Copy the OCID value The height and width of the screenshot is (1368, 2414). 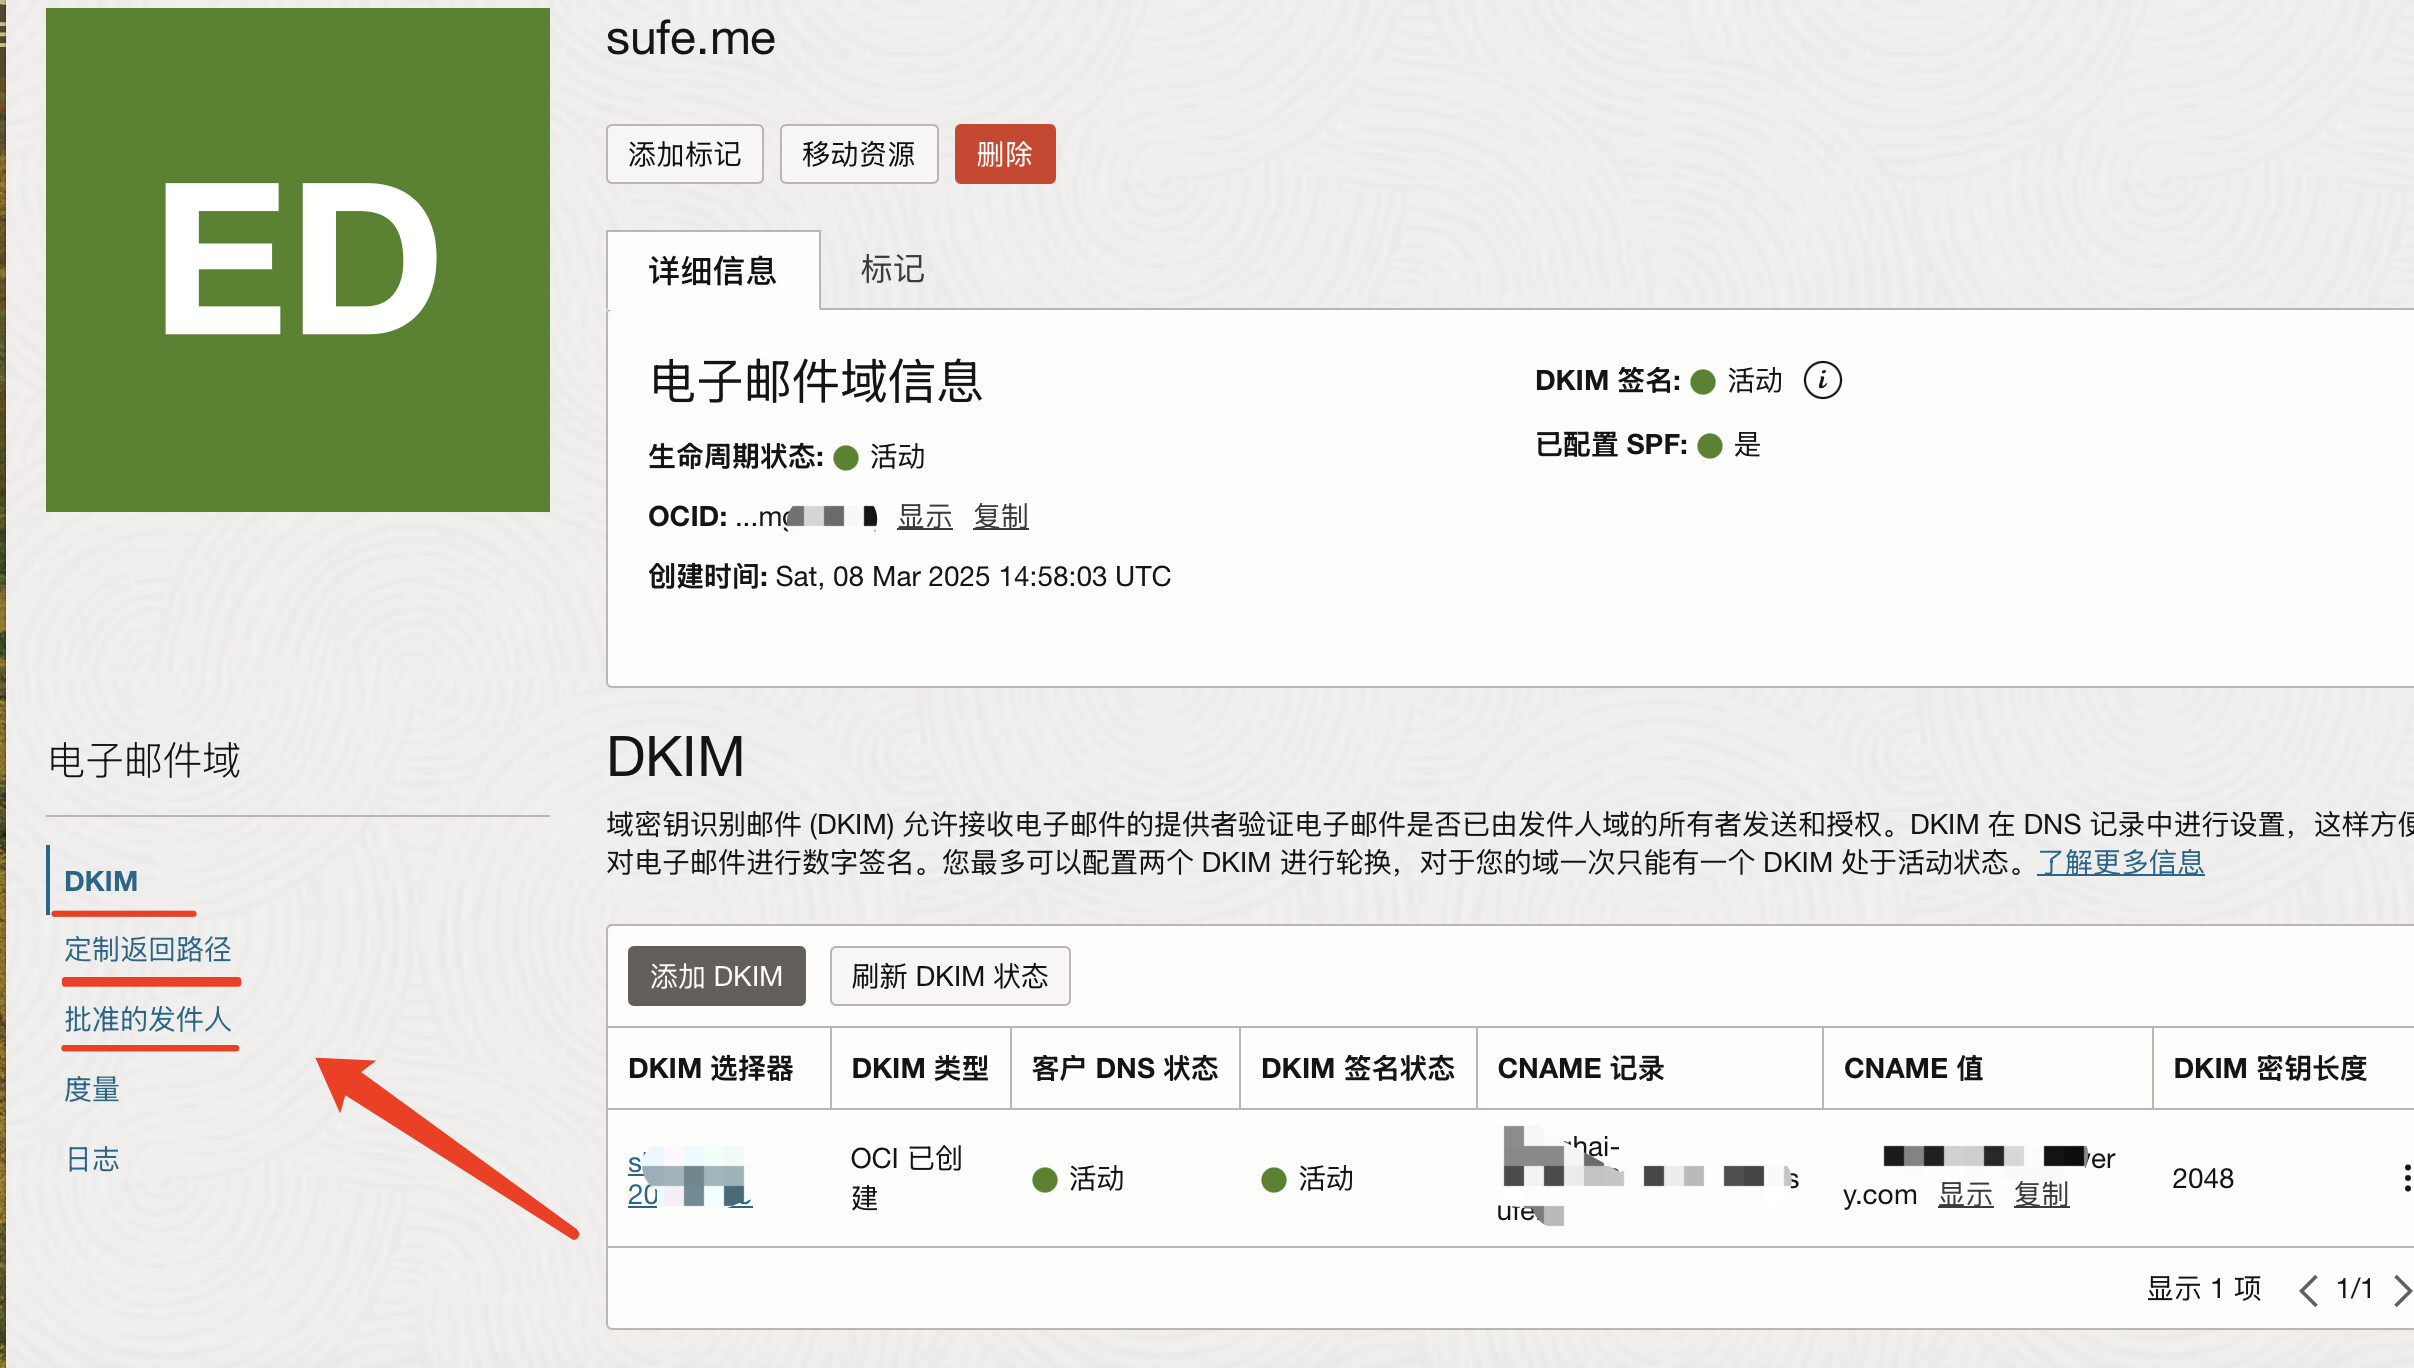point(1000,517)
